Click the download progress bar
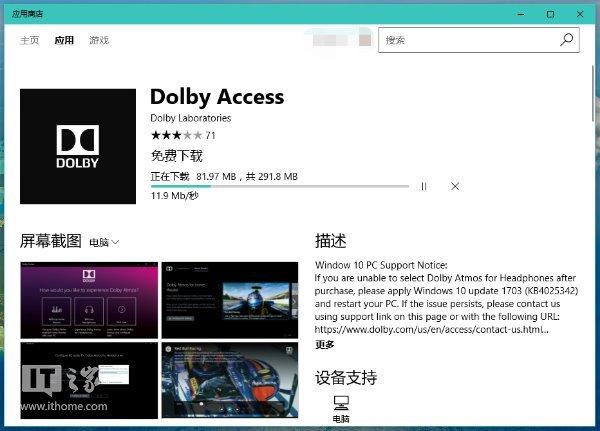 click(x=280, y=186)
